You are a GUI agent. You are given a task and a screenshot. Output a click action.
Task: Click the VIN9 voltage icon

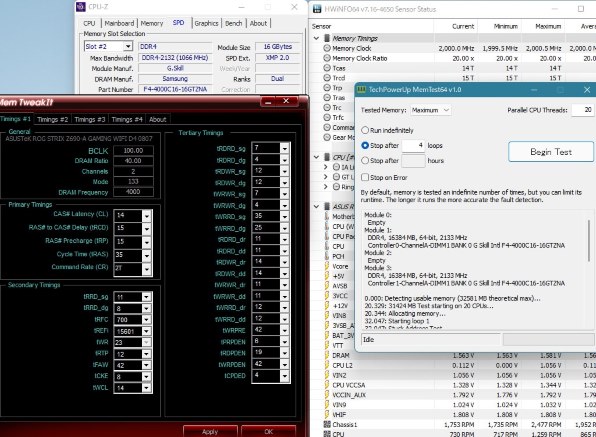tap(327, 405)
